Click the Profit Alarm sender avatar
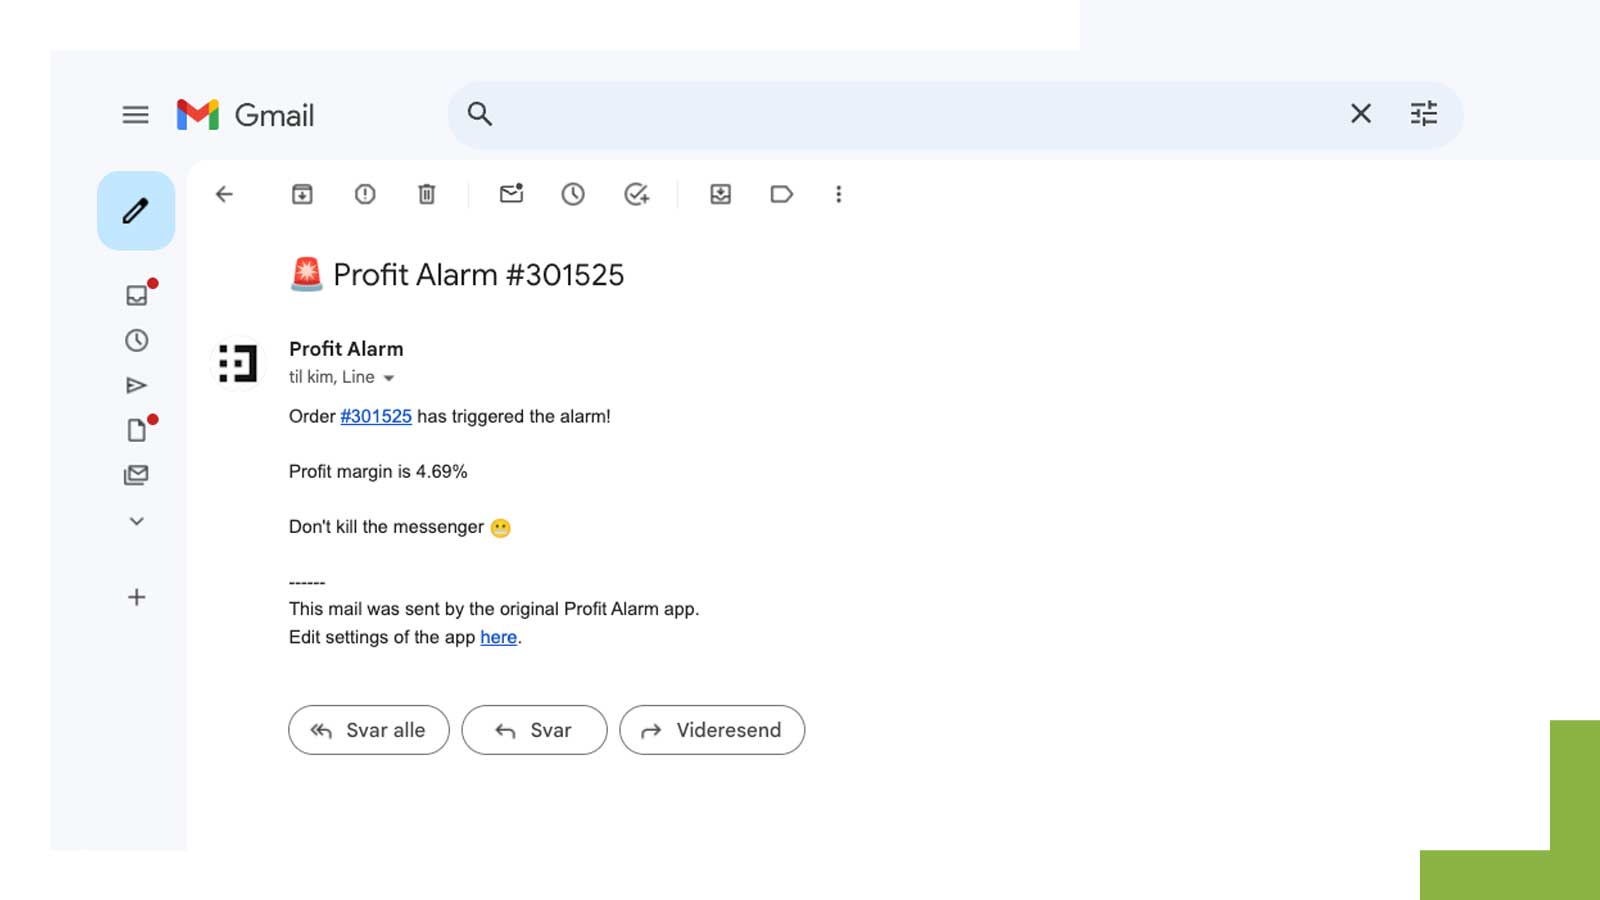 (x=238, y=363)
